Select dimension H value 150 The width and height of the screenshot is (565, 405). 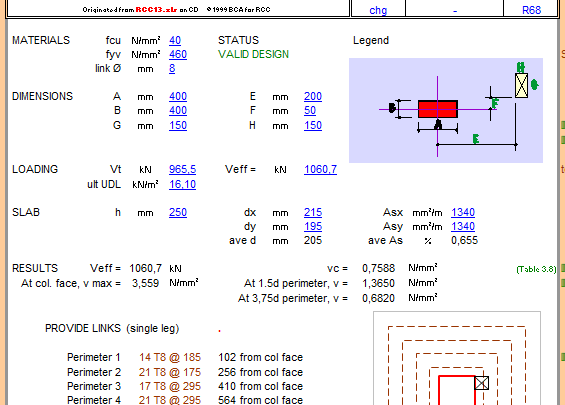[313, 125]
